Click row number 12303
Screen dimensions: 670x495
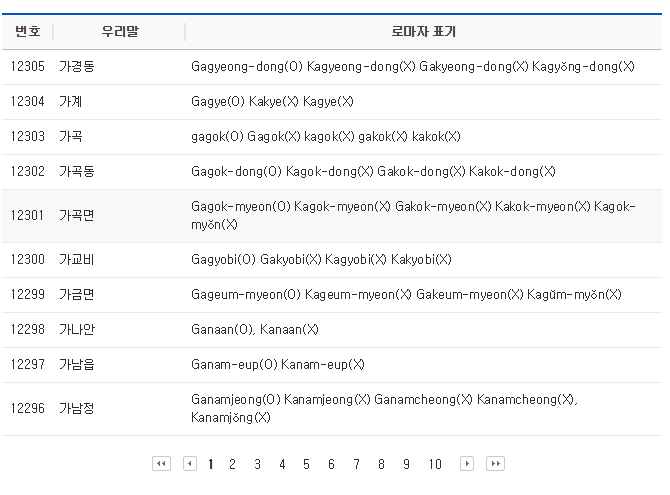[27, 137]
